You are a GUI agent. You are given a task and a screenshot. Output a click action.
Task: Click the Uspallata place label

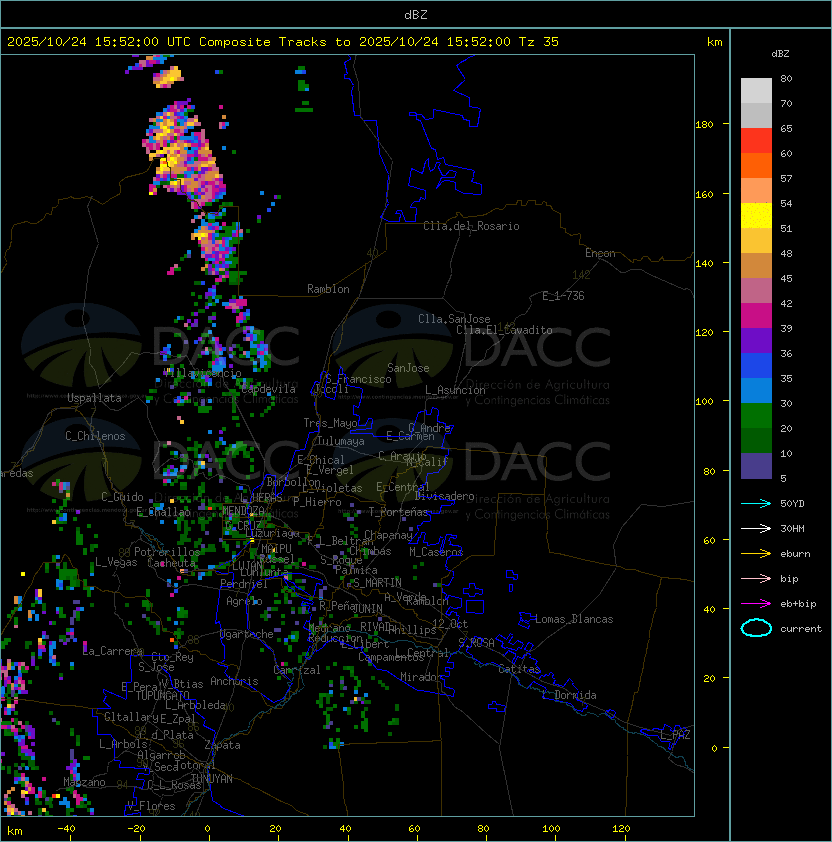point(94,398)
